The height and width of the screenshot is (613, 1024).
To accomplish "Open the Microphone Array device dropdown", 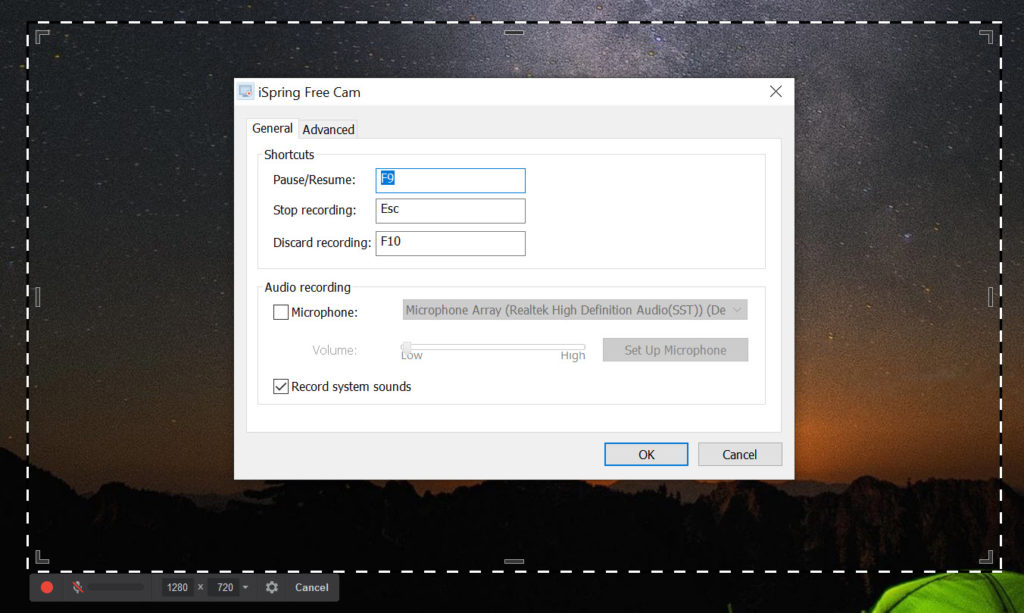I will point(575,310).
